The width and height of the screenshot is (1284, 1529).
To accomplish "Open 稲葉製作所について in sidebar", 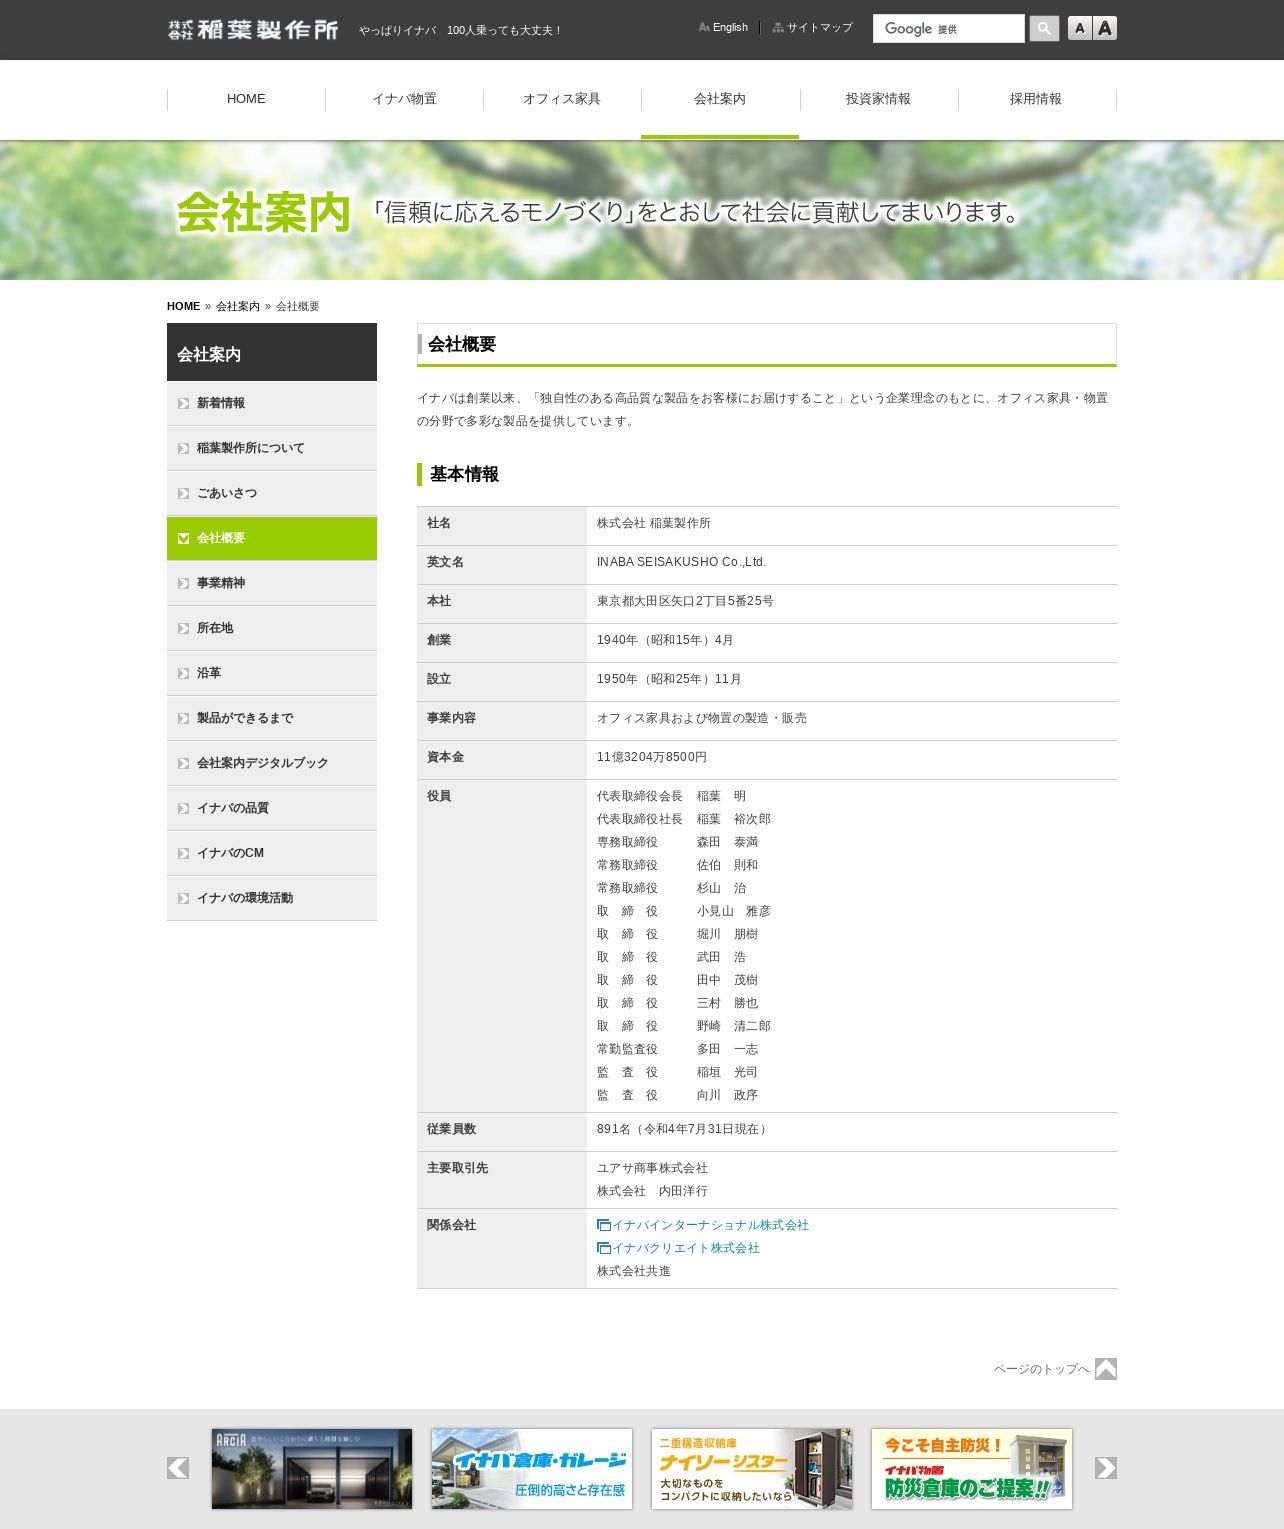I will tap(272, 448).
